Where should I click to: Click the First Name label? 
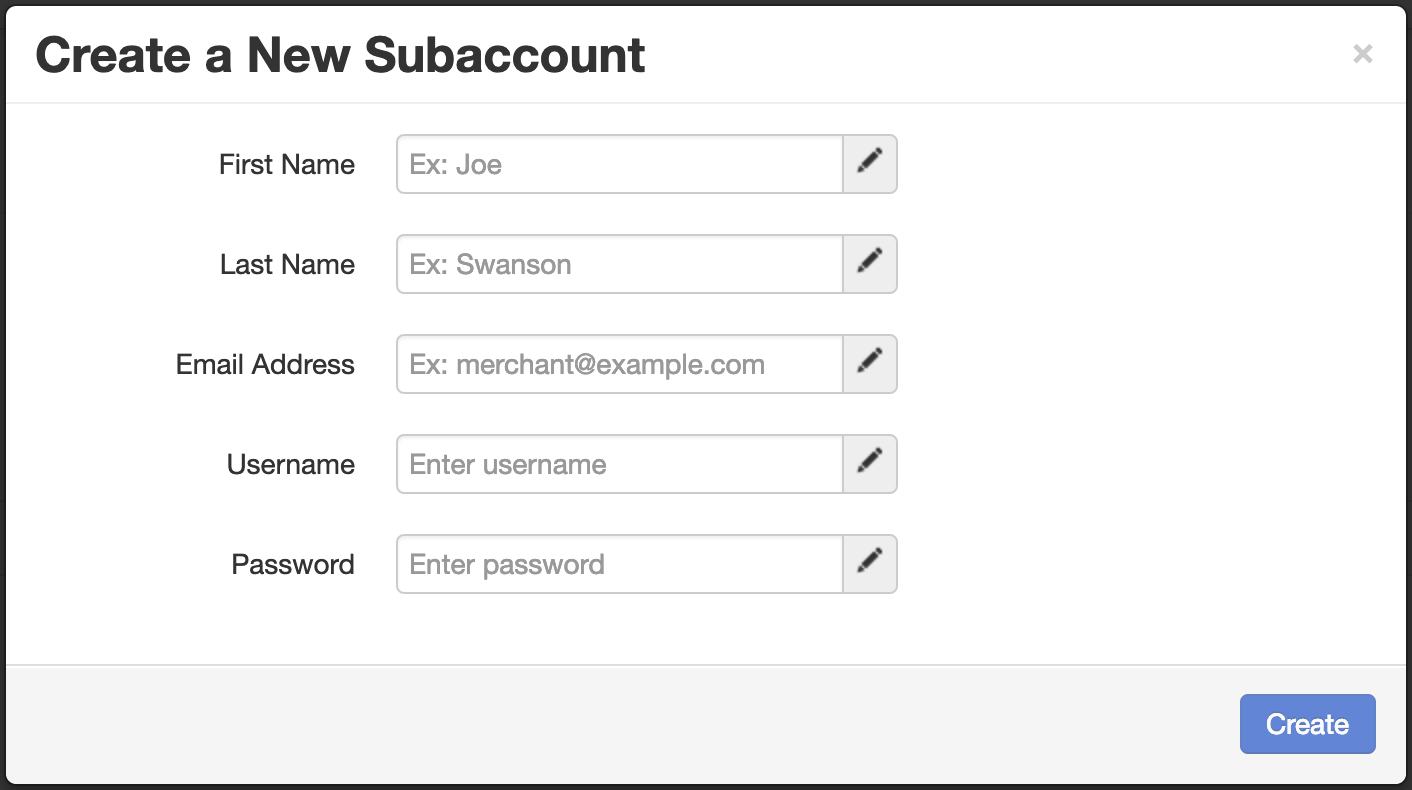tap(286, 164)
